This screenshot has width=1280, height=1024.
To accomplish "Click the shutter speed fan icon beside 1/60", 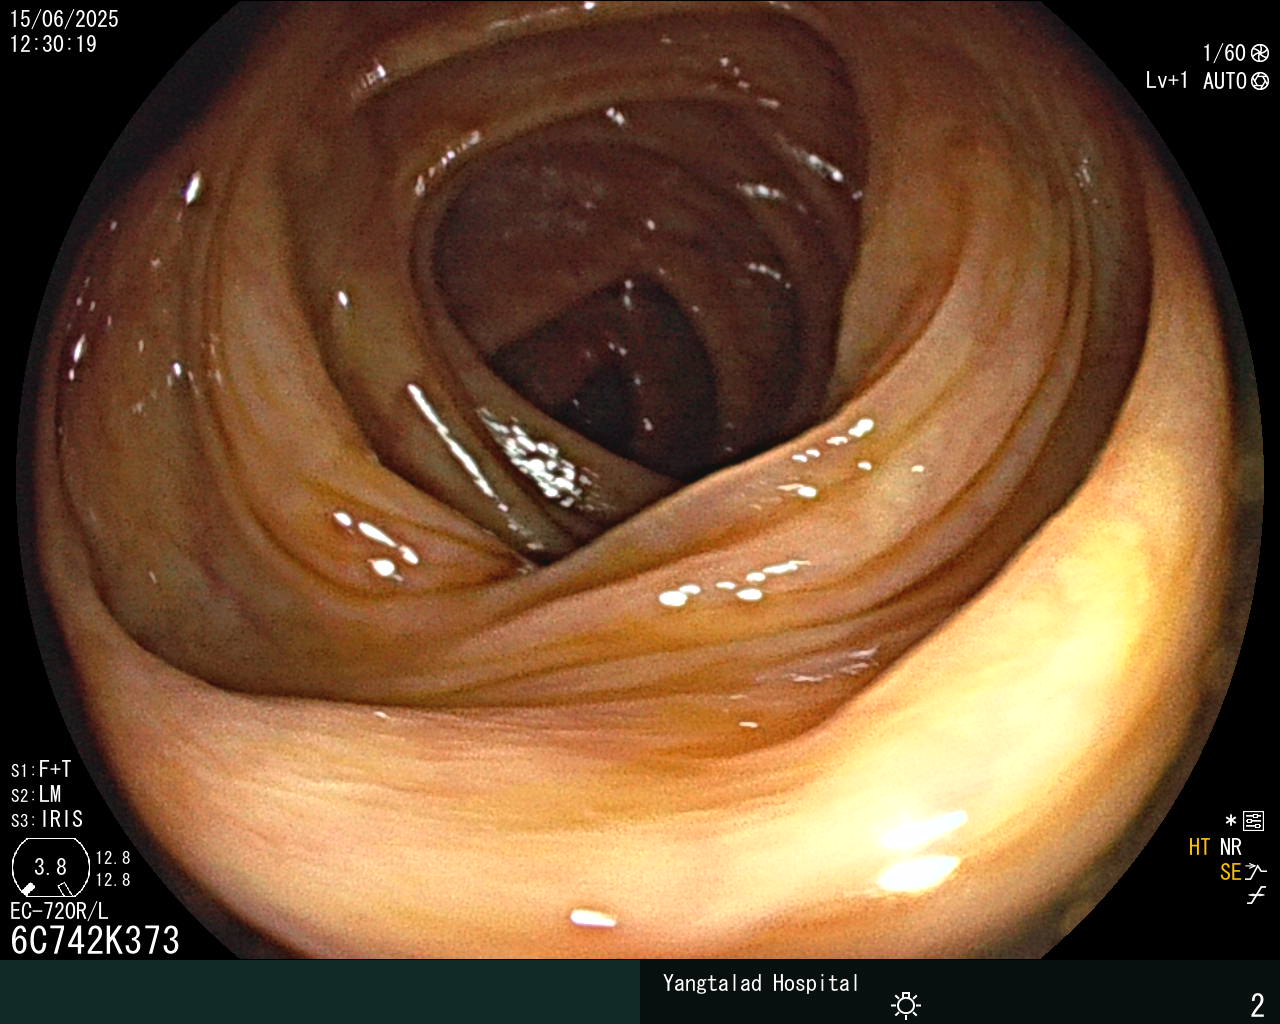I will tap(1260, 53).
